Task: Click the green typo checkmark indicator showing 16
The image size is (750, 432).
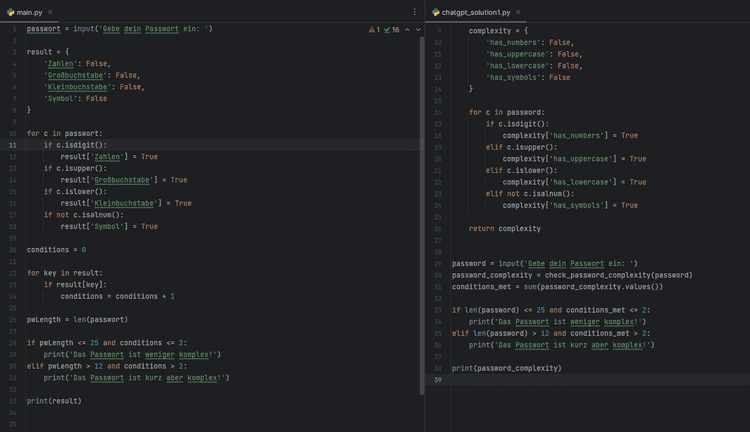Action: (392, 30)
